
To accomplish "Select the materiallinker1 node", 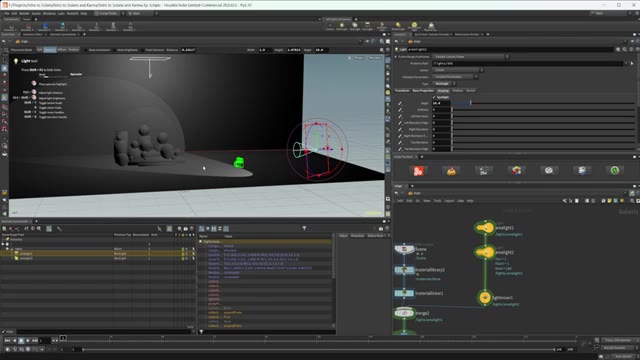I will pyautogui.click(x=404, y=293).
